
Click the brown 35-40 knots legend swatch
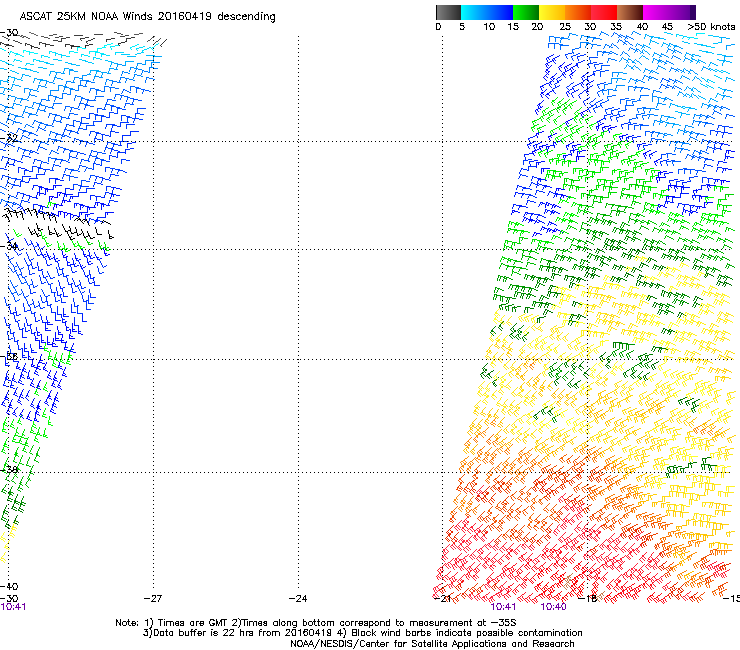coord(630,12)
